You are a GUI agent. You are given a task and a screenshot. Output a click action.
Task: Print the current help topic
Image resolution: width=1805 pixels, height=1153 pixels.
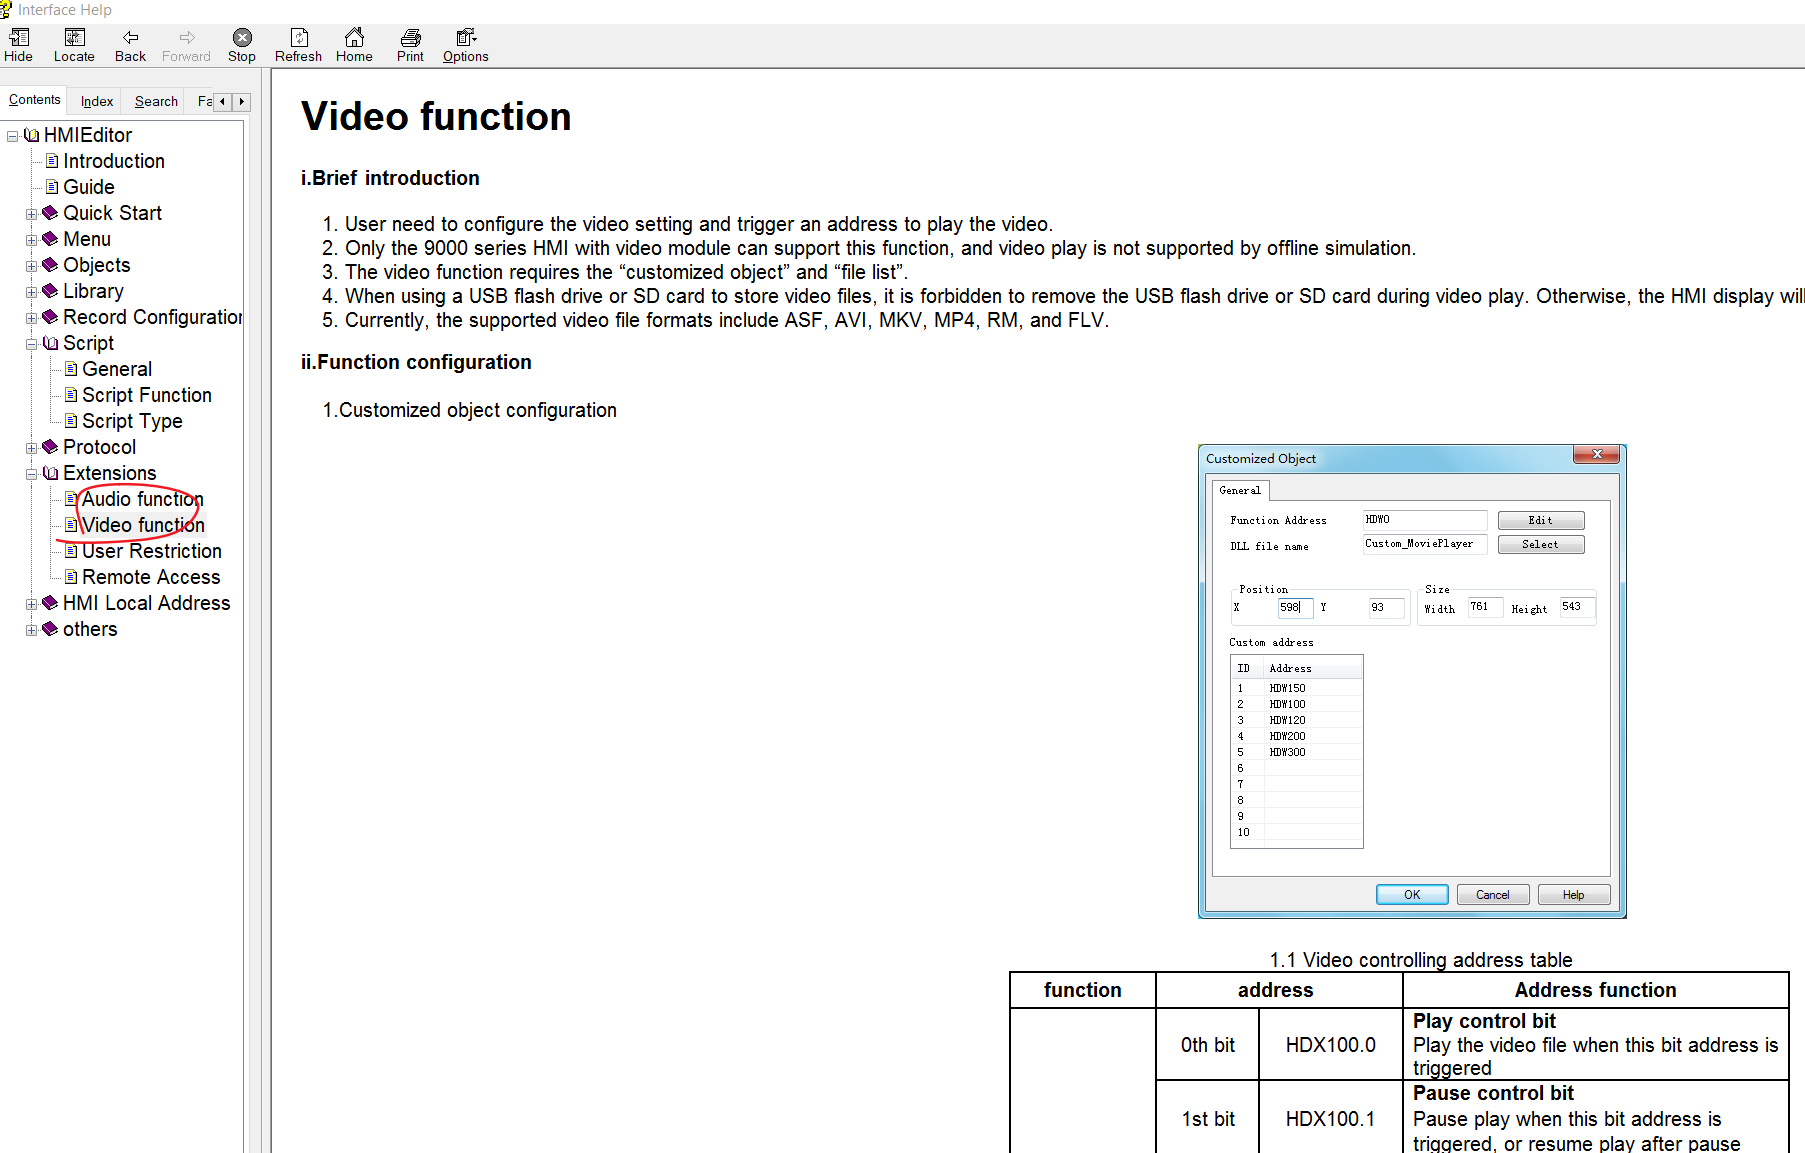click(410, 45)
